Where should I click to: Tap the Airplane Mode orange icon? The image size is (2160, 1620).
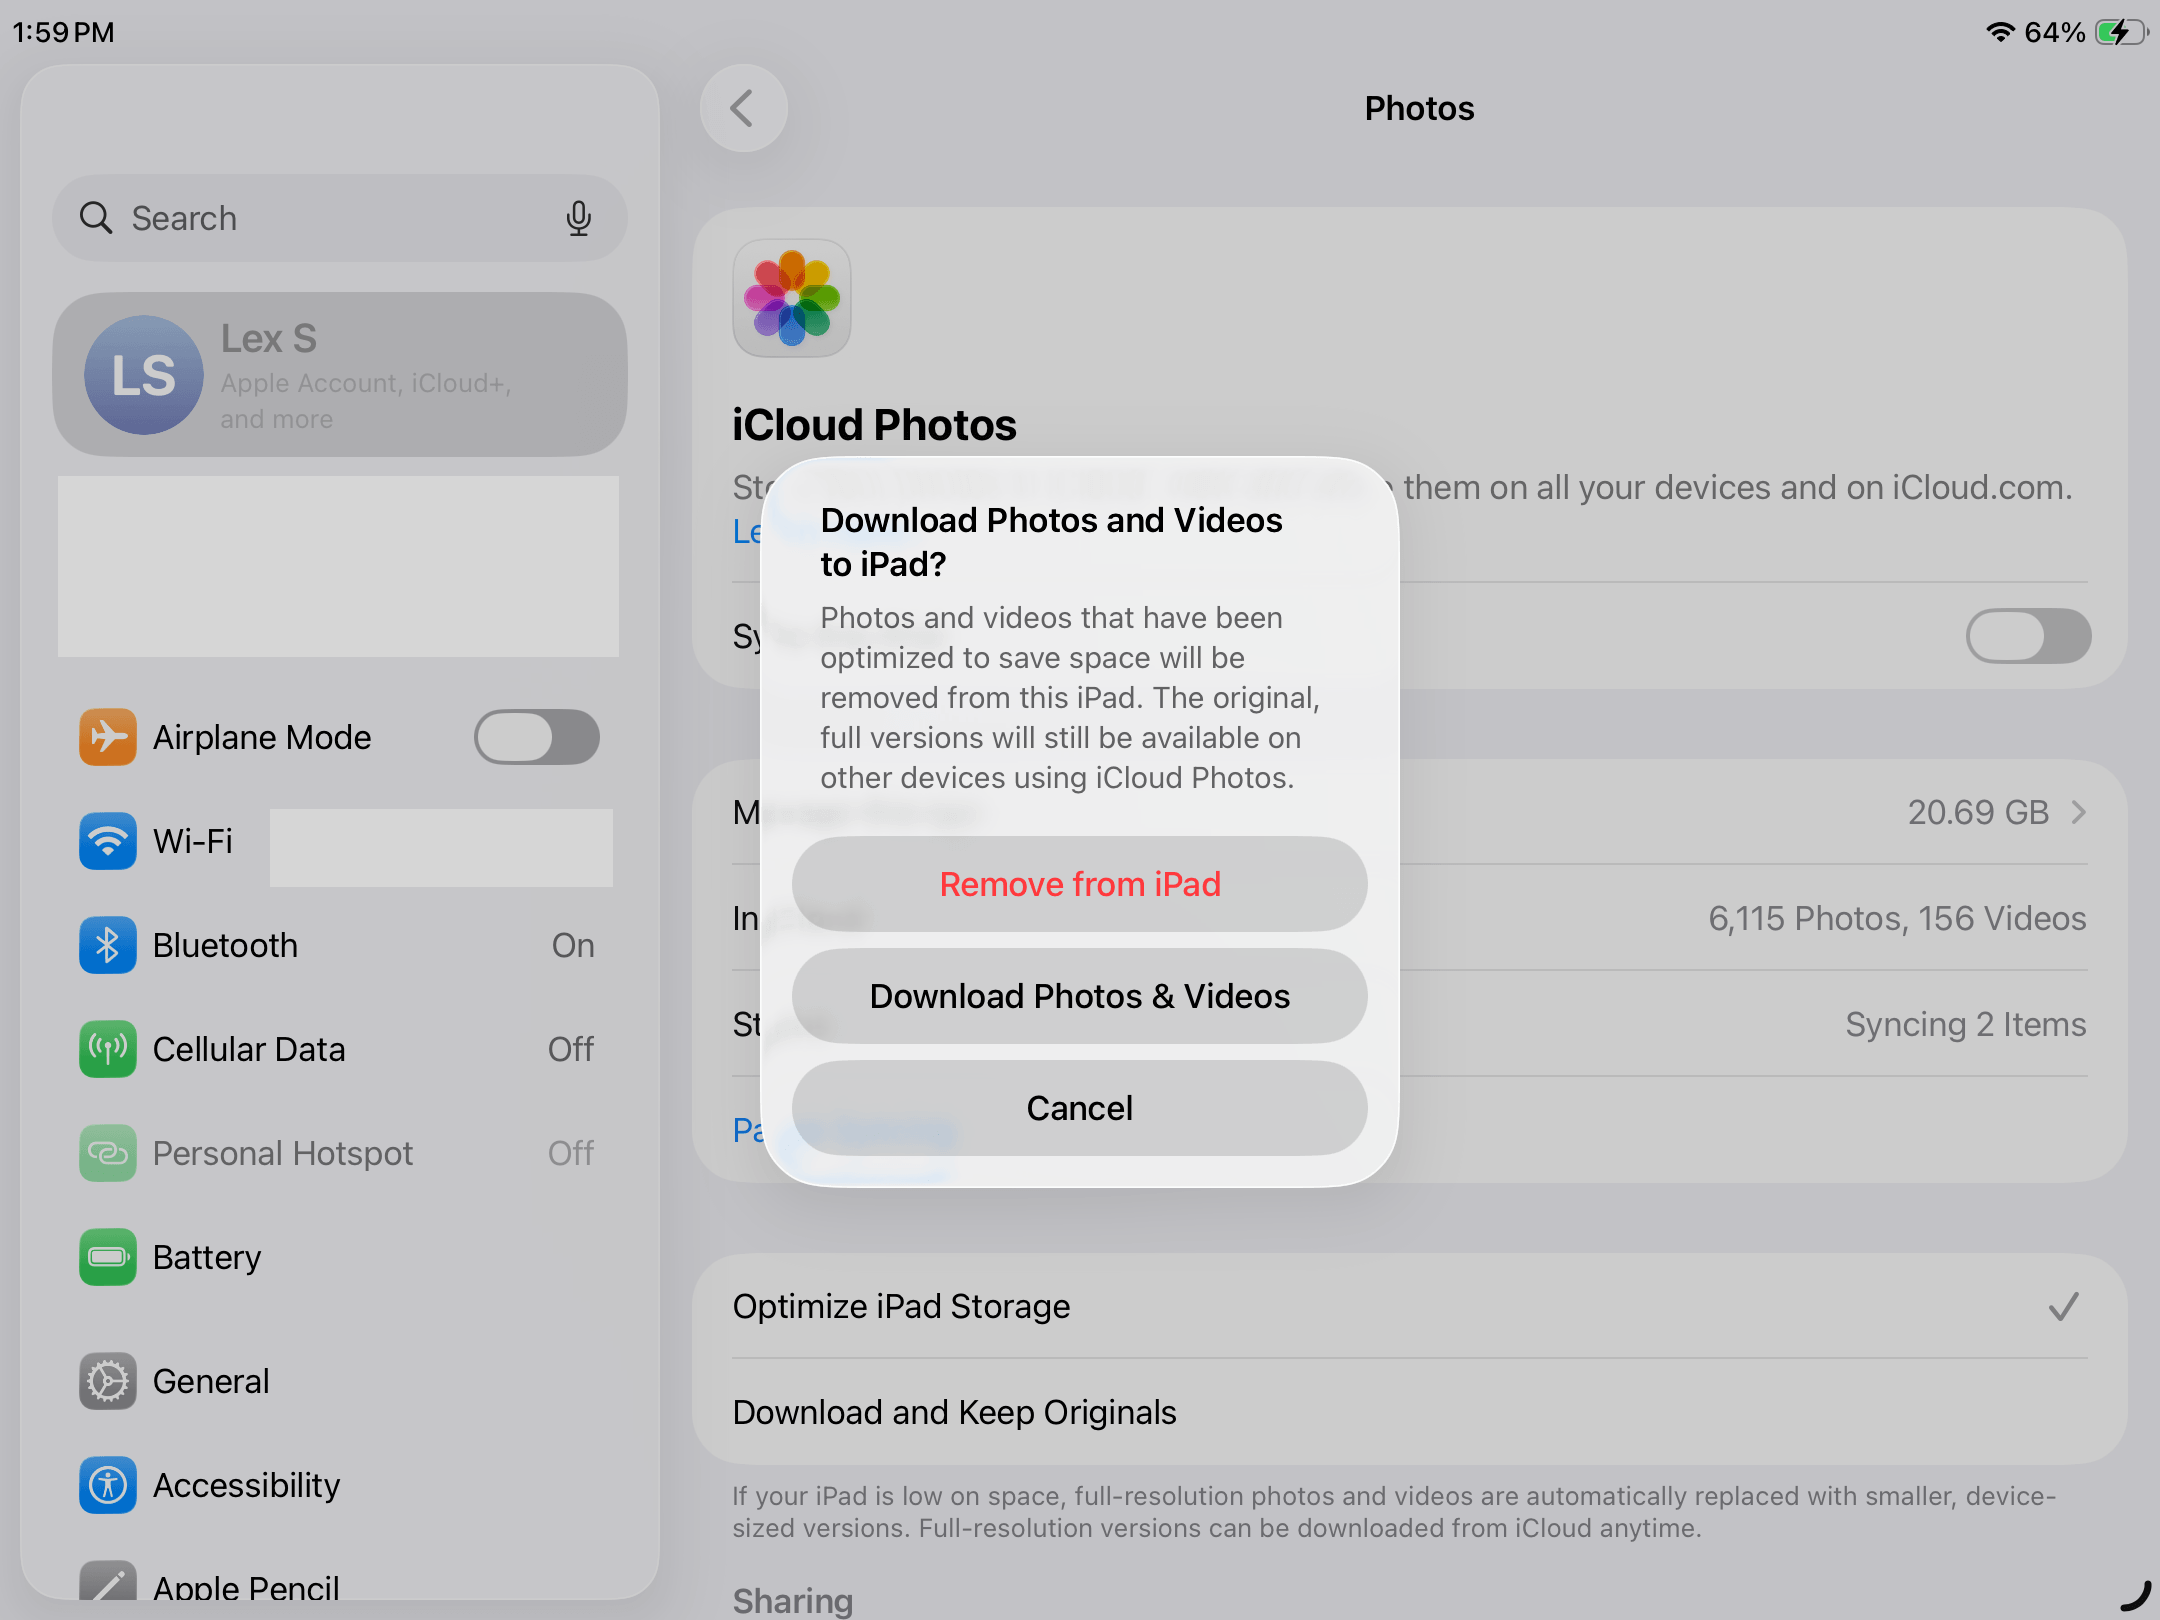108,737
